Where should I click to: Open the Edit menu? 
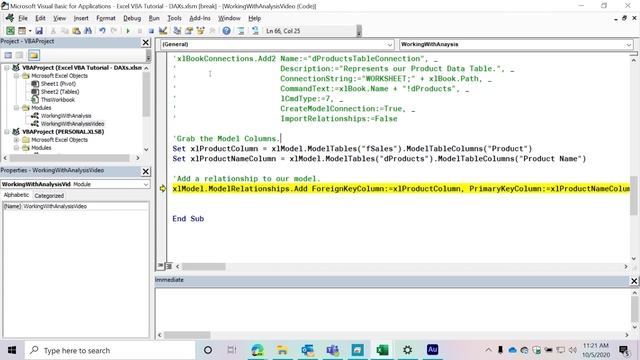[x=40, y=18]
